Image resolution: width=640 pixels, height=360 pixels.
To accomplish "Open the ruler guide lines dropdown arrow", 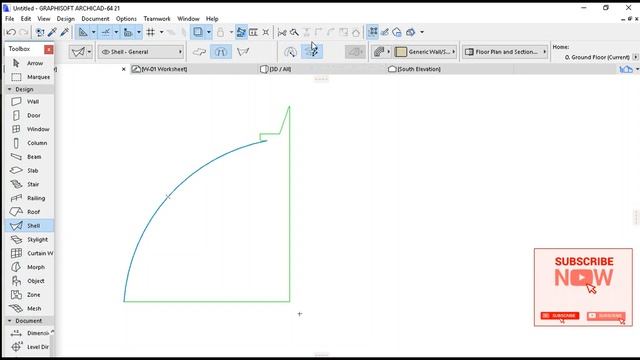I will click(x=93, y=32).
